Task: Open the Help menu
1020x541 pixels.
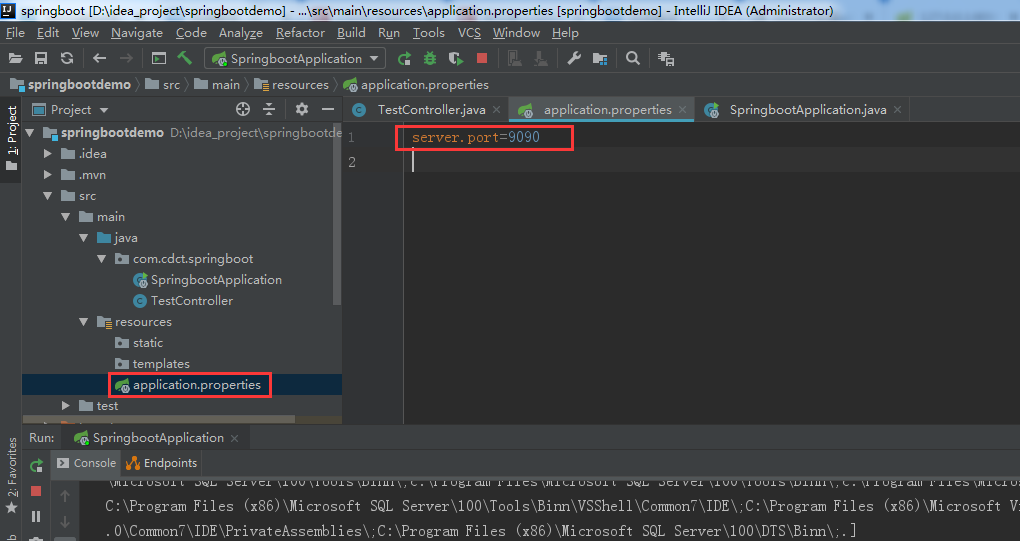Action: coord(565,33)
